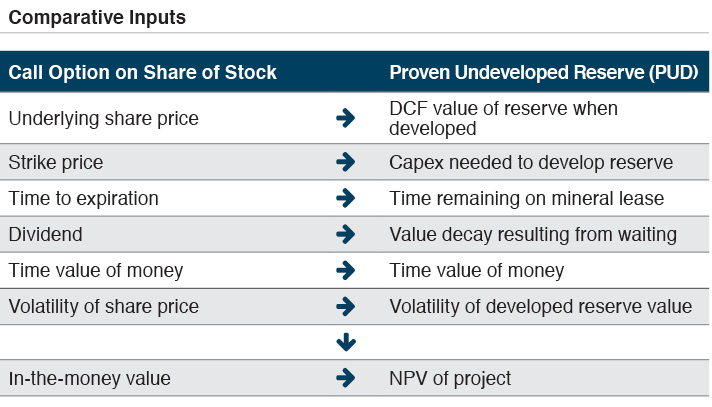The image size is (712, 407).
Task: Click the downward-pointing arrow
Action: pyautogui.click(x=346, y=342)
